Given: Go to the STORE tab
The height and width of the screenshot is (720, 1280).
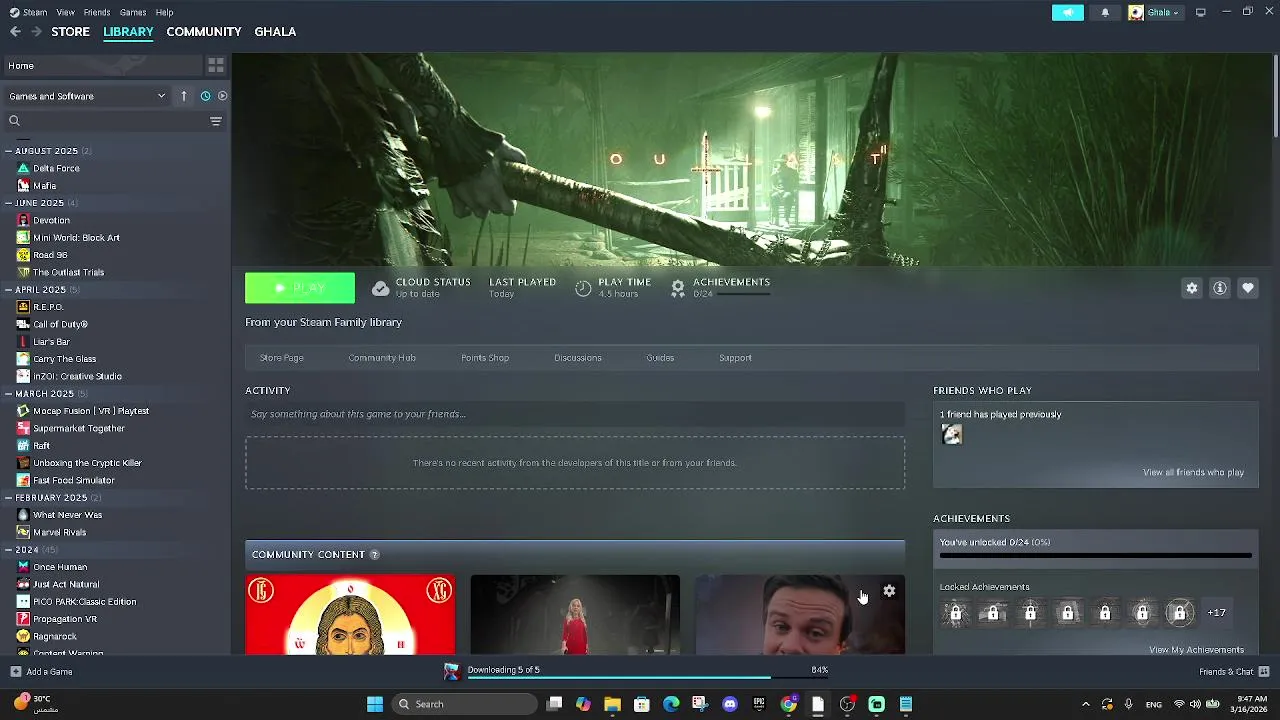Looking at the screenshot, I should click(x=70, y=32).
